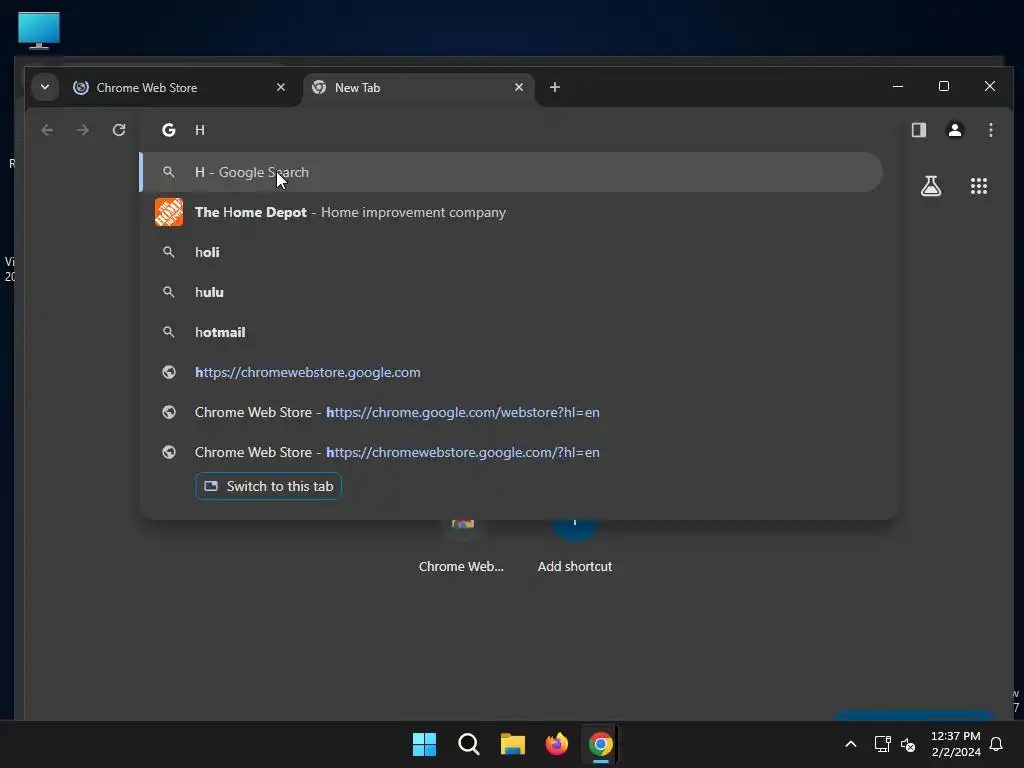Click The Home Depot logo icon
Viewport: 1024px width, 768px height.
168,212
